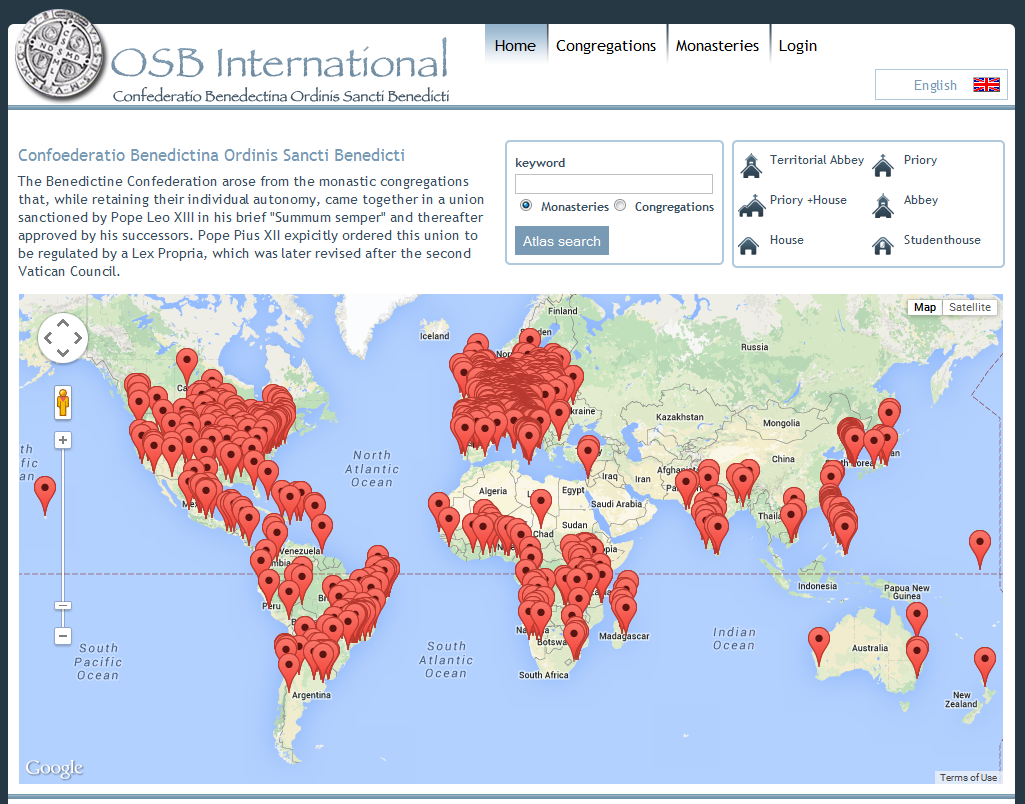Click the Atlas search button
This screenshot has height=804, width=1025.
tap(562, 241)
